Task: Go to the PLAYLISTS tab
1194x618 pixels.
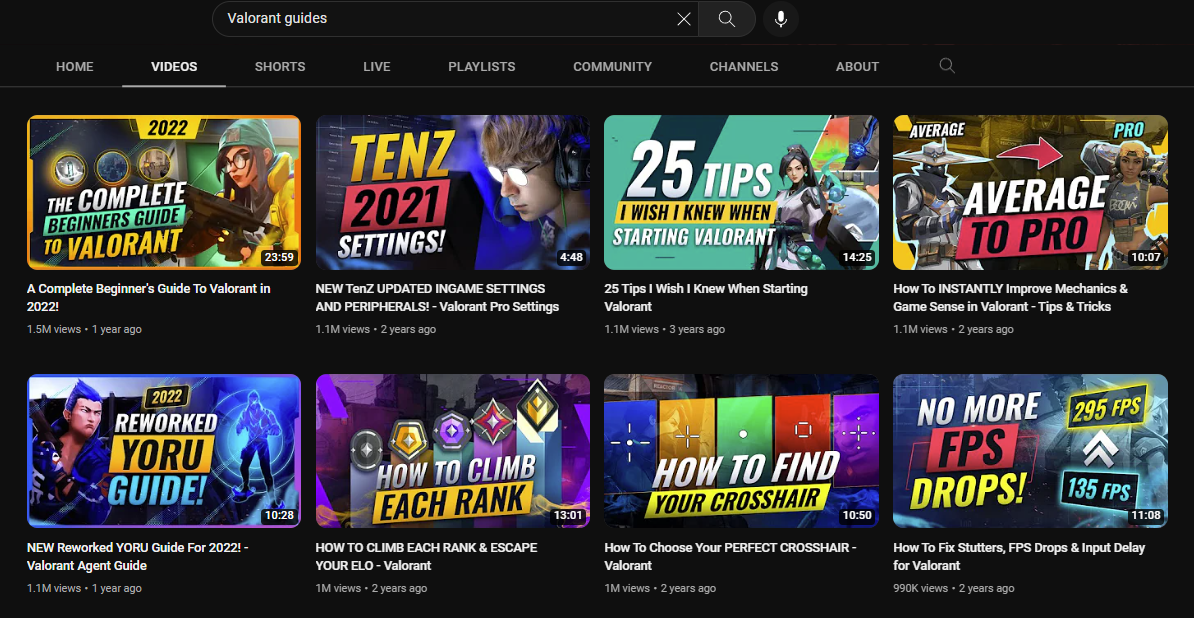Action: 482,67
